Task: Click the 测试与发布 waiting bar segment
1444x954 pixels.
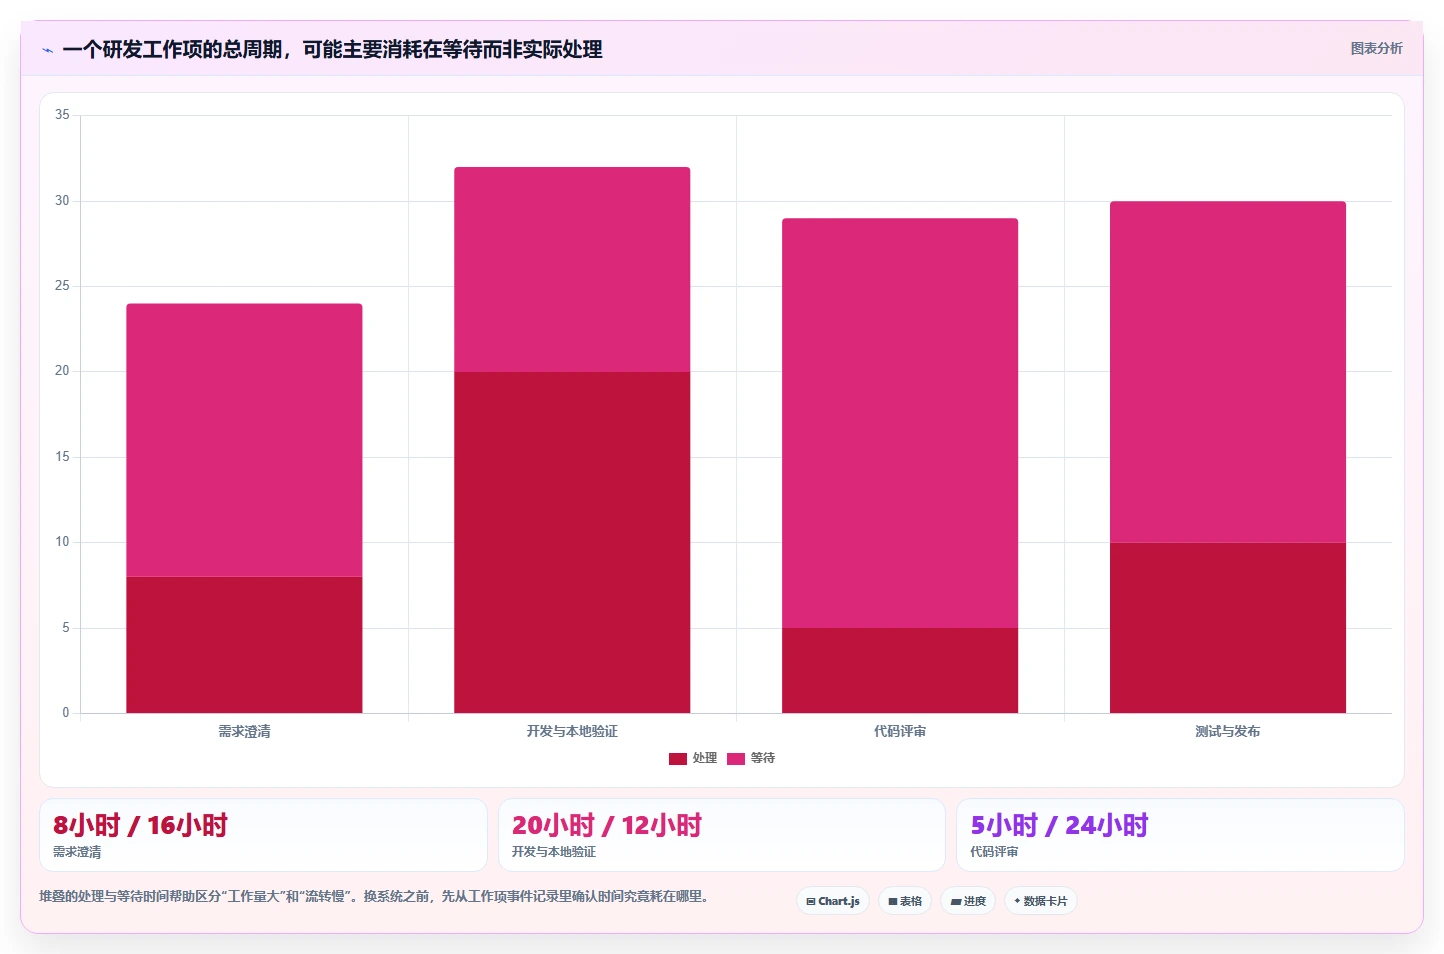Action: [x=1228, y=372]
